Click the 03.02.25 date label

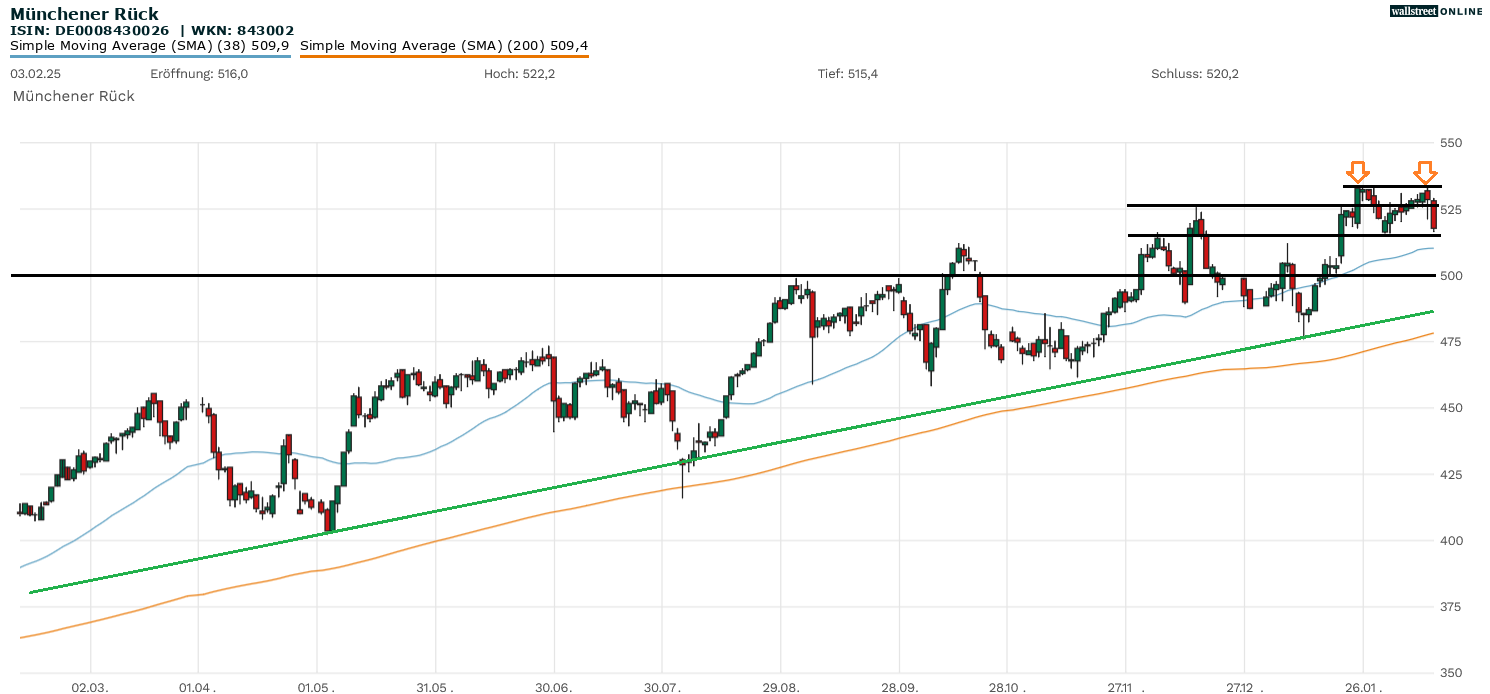[x=33, y=74]
